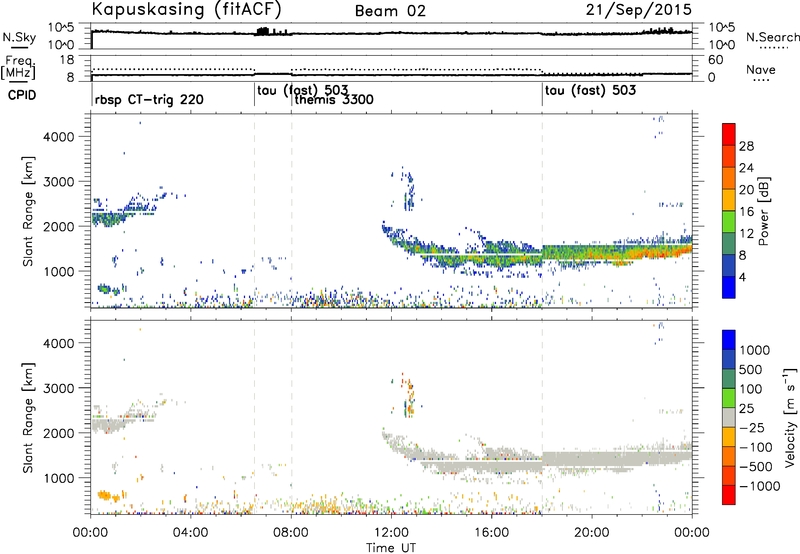Click the 'Time UT' axis label
This screenshot has width=800, height=554.
click(x=391, y=548)
